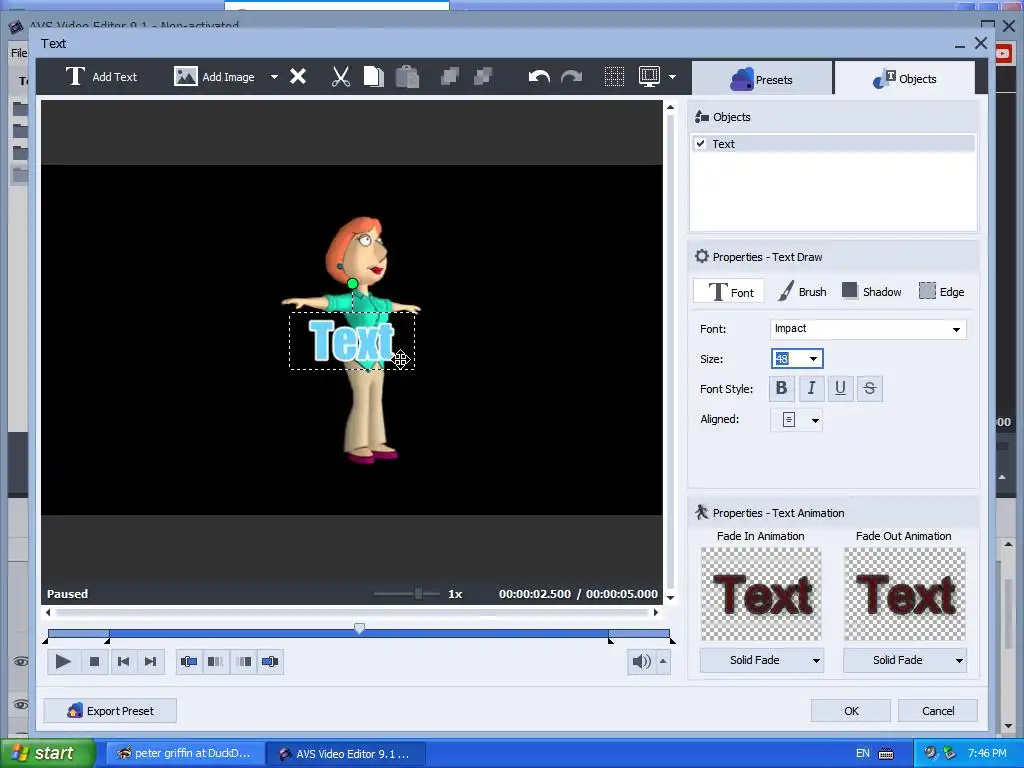
Task: Click the preview monitor icon
Action: pyautogui.click(x=649, y=76)
